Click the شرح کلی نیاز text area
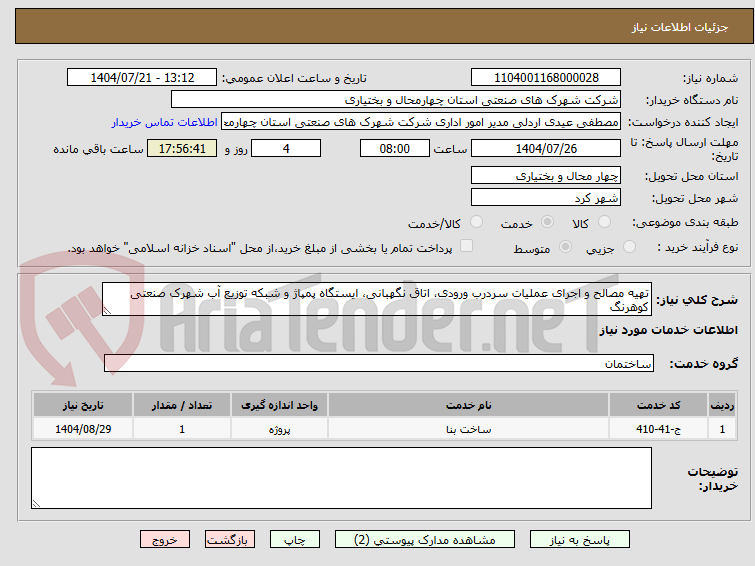Image resolution: width=755 pixels, height=566 pixels. tap(377, 299)
